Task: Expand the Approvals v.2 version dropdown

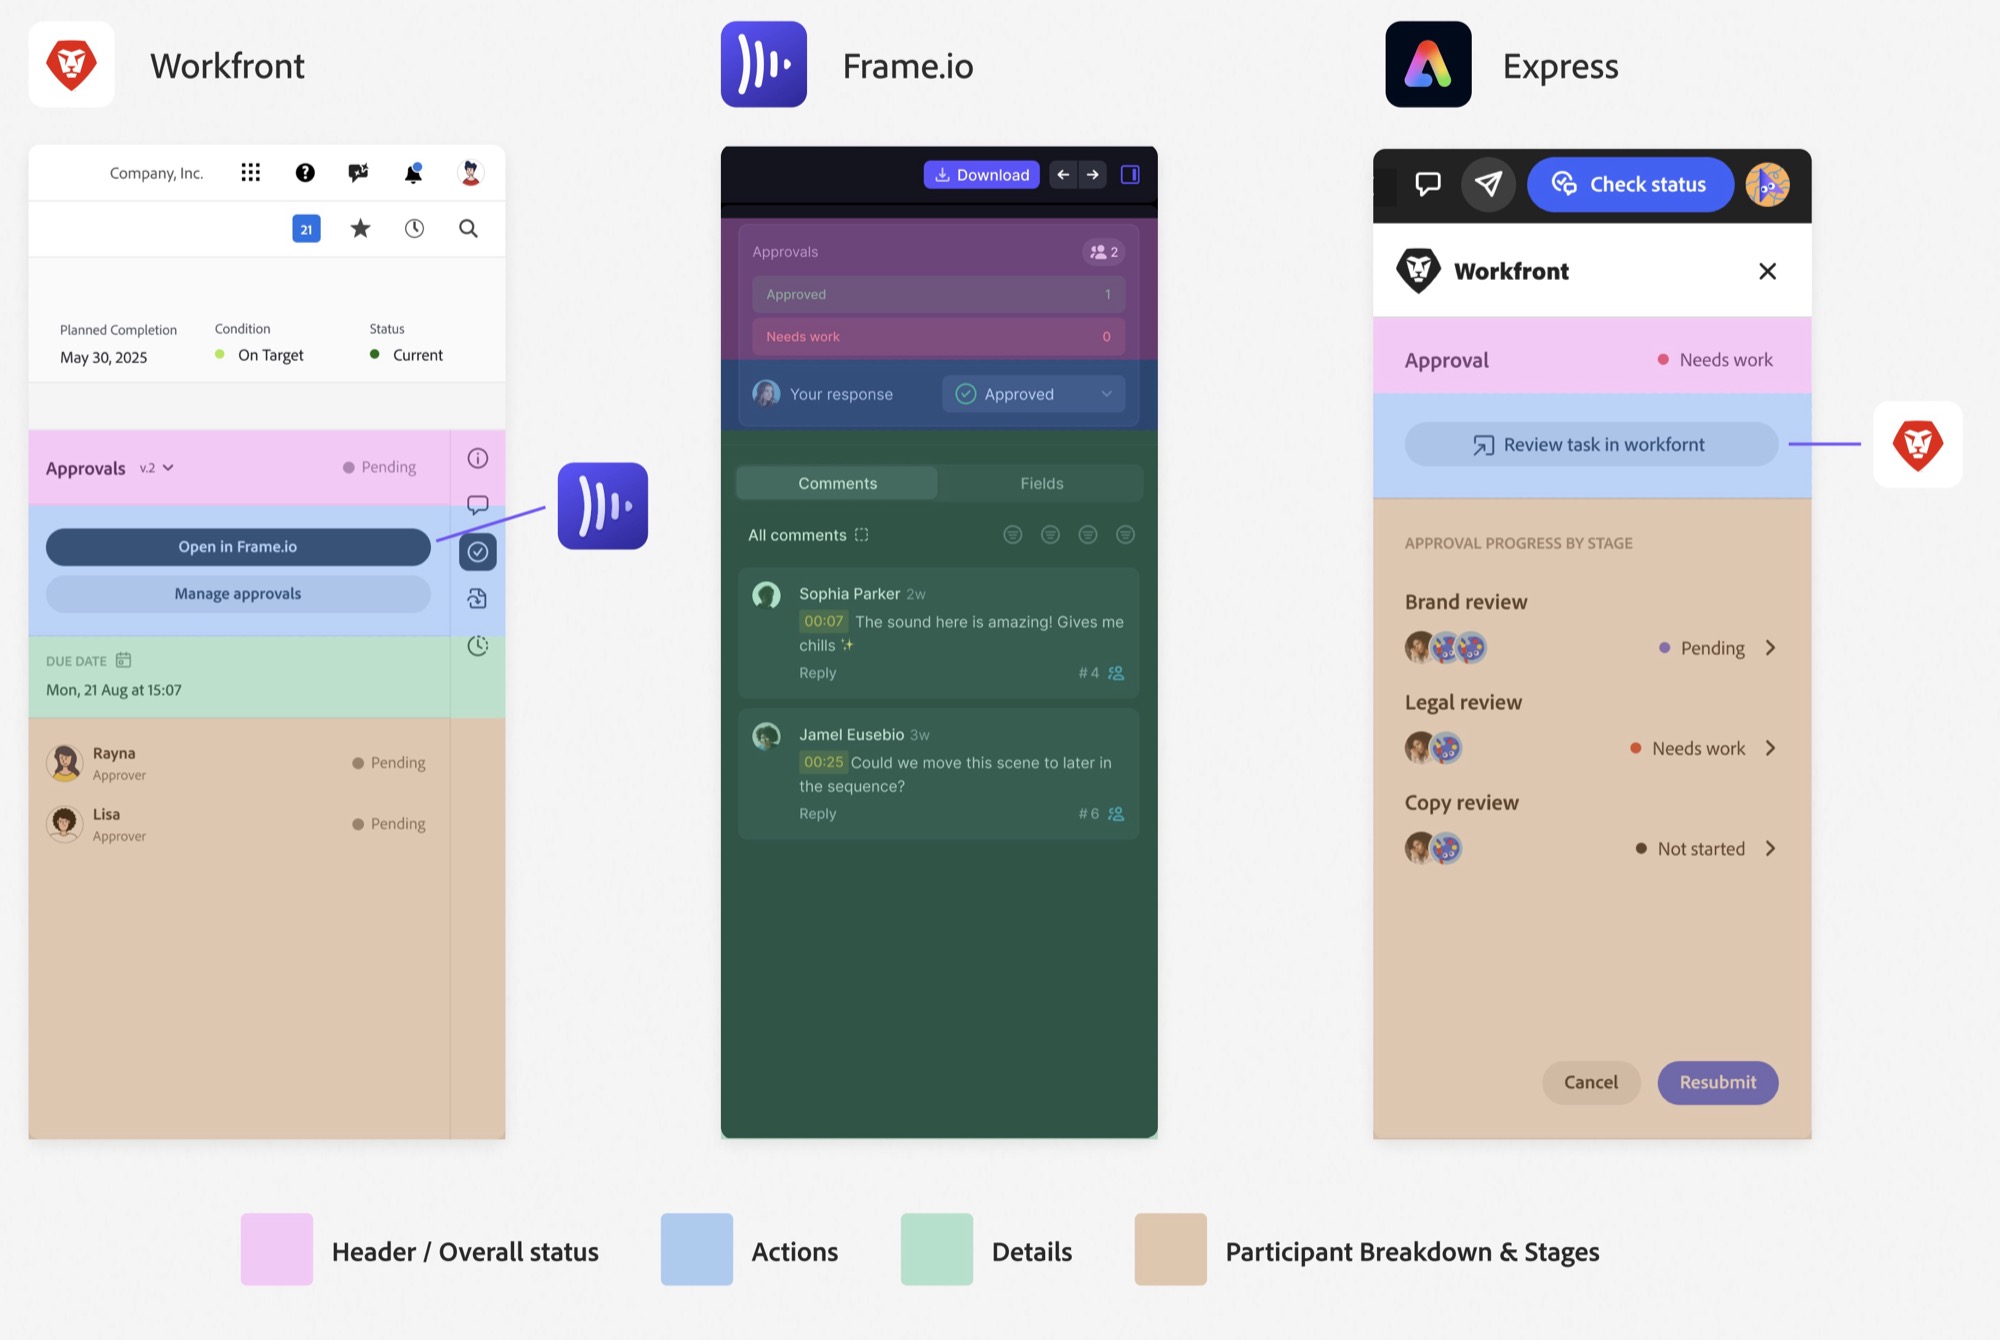Action: [157, 468]
